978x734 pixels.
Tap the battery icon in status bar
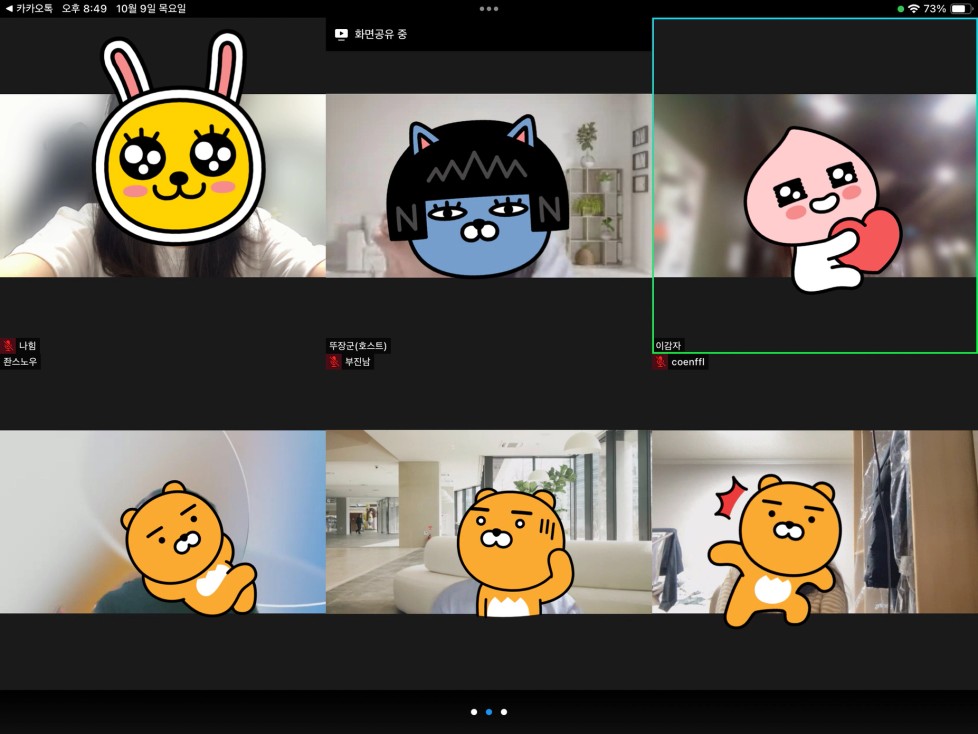click(x=959, y=8)
